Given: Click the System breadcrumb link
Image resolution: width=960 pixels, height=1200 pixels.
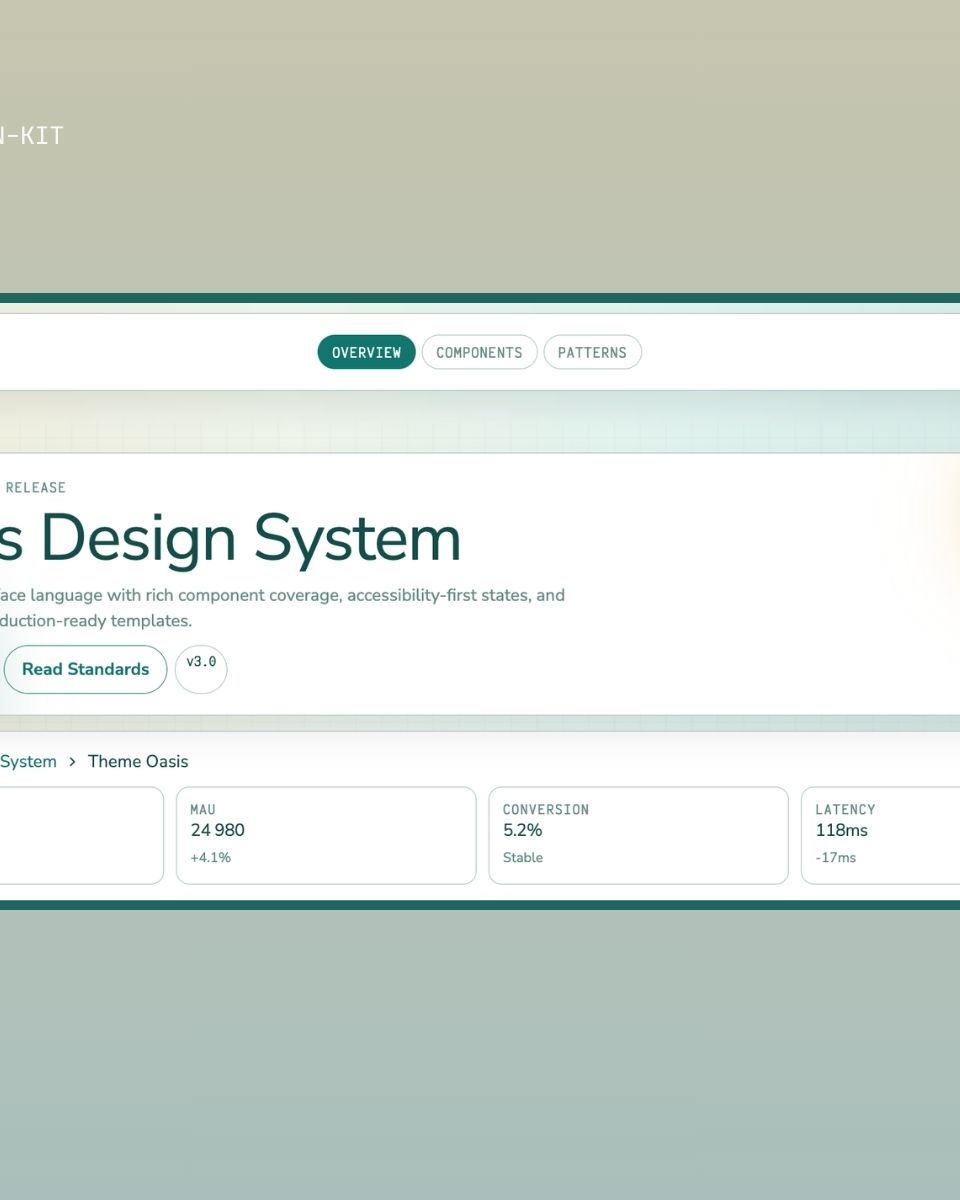Looking at the screenshot, I should click(x=28, y=761).
